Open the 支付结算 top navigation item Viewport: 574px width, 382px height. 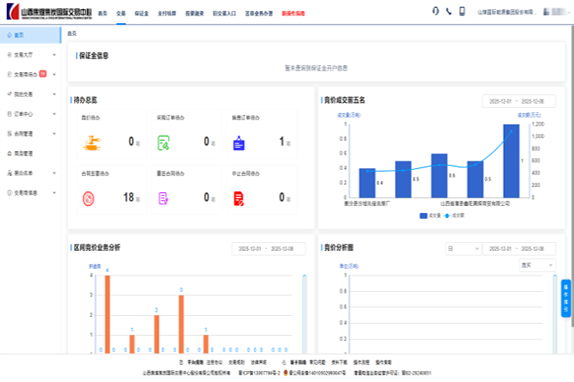[167, 14]
